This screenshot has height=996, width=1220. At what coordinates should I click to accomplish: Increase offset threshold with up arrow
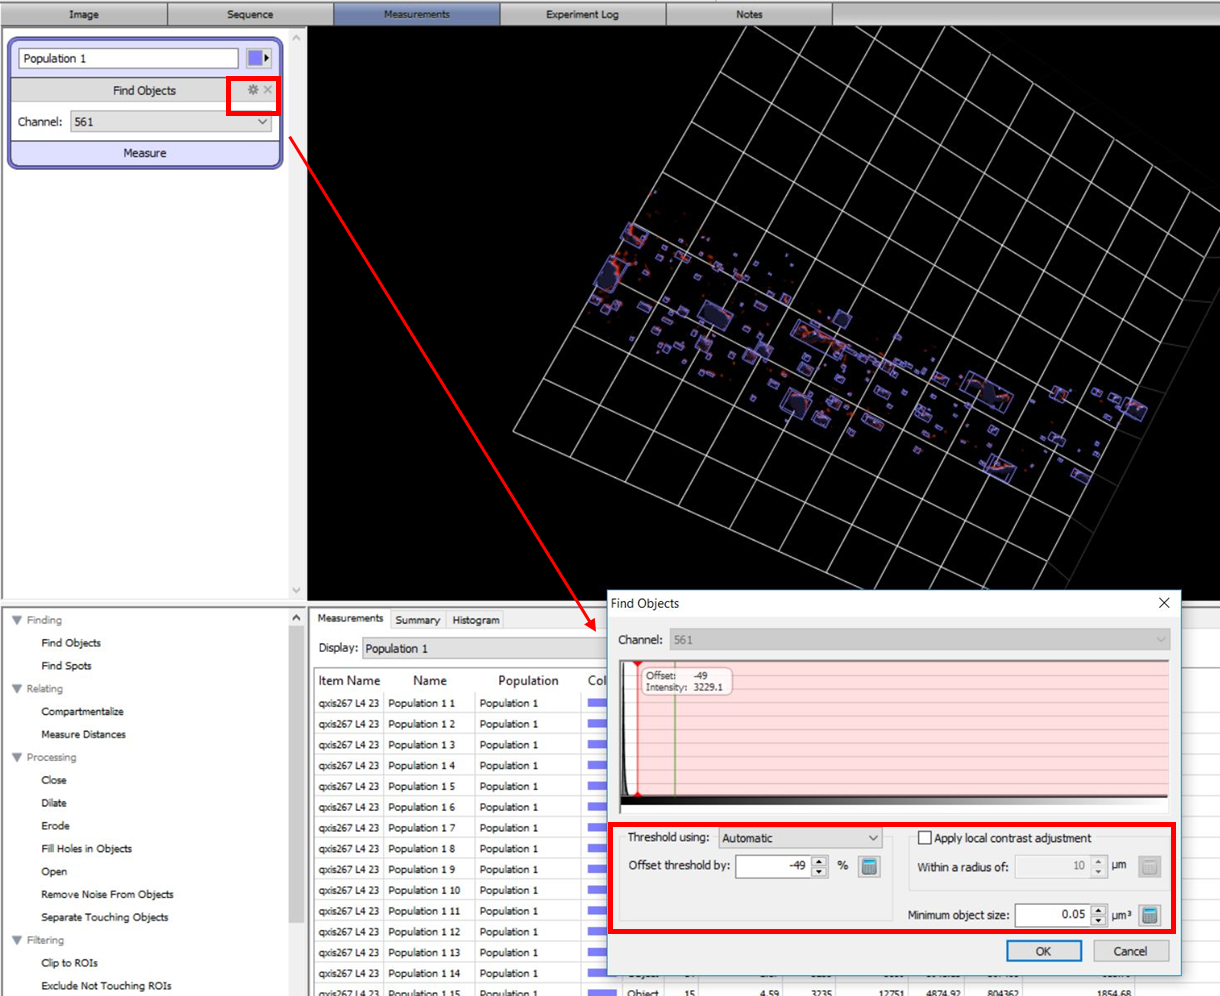pos(820,861)
